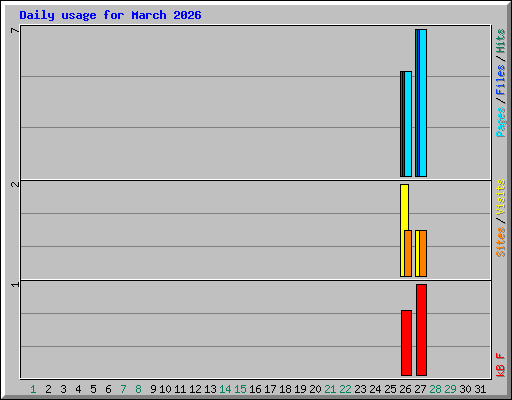
Task: Click day 11 on the date axis
Action: [x=180, y=389]
